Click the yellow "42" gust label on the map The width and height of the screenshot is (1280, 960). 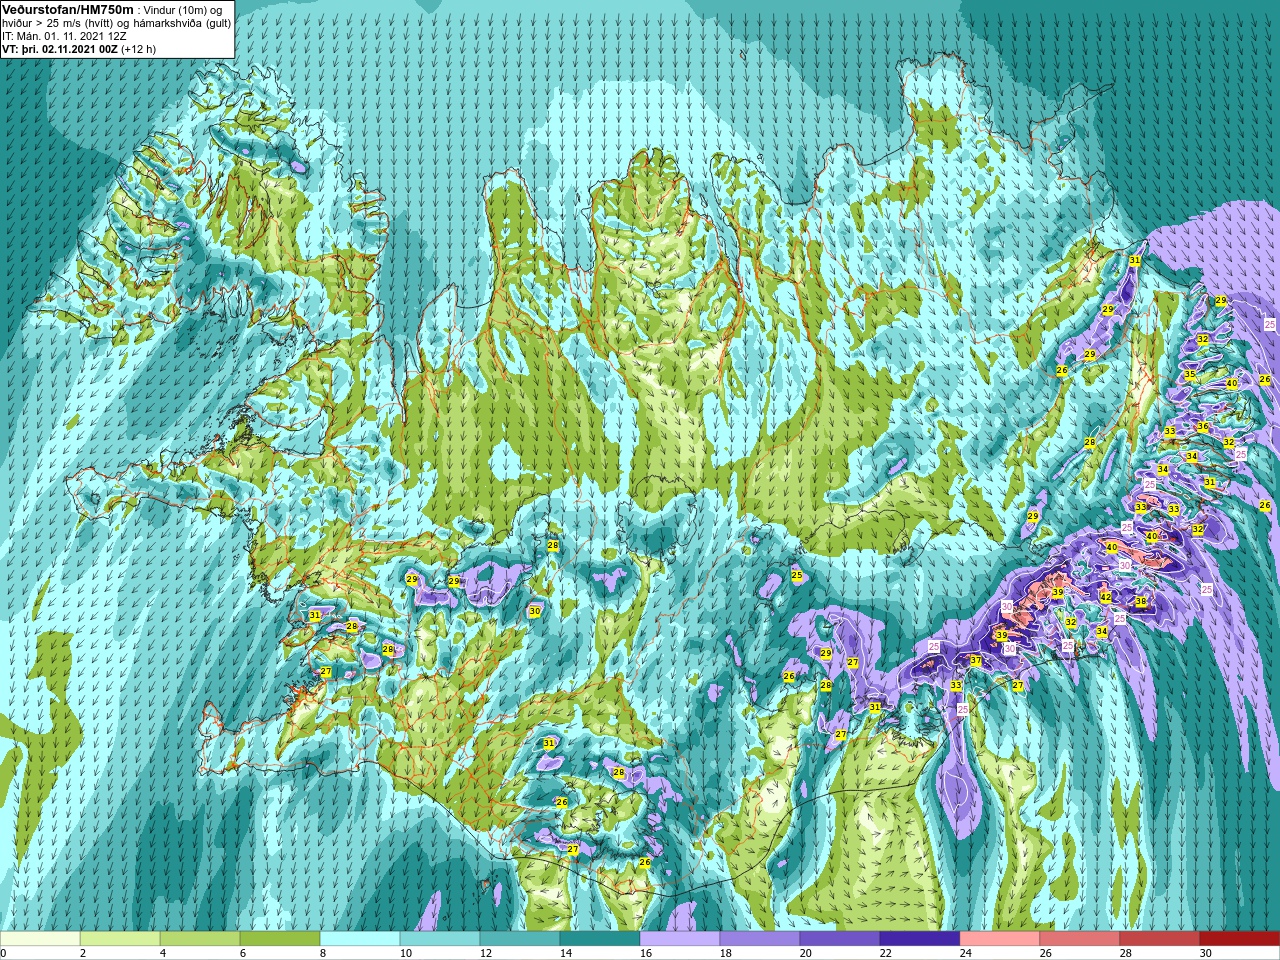[1105, 597]
